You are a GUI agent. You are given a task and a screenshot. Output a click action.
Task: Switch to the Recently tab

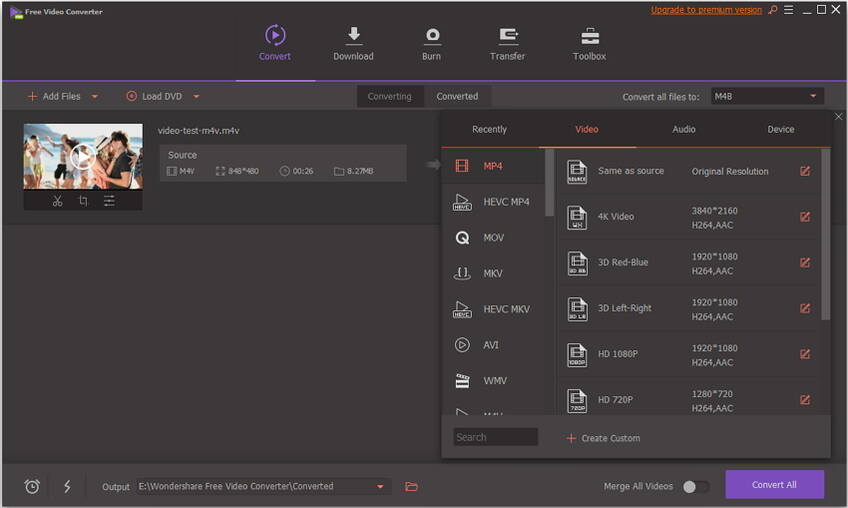click(489, 129)
